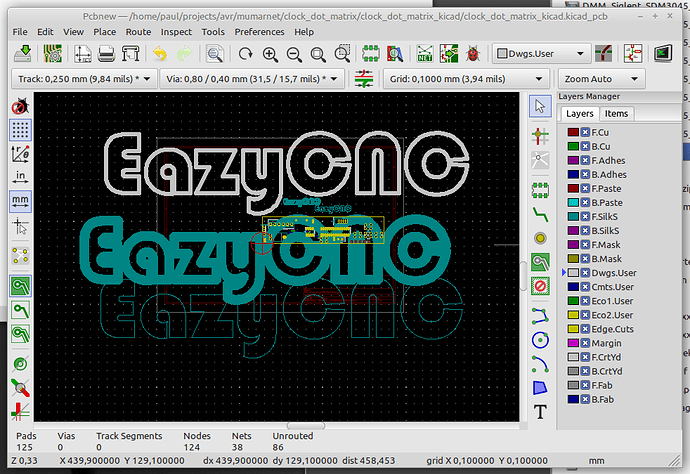Viewport: 690px width, 474px height.
Task: Select the Add keepout area tool
Action: click(x=540, y=286)
